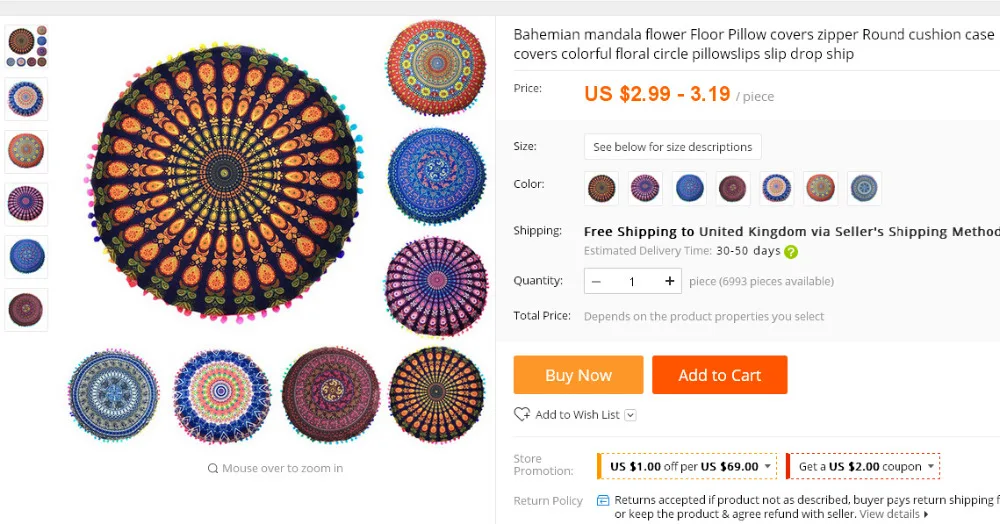Click the quantity input field
Viewport: 1000px width, 524px height.
pyautogui.click(x=632, y=281)
